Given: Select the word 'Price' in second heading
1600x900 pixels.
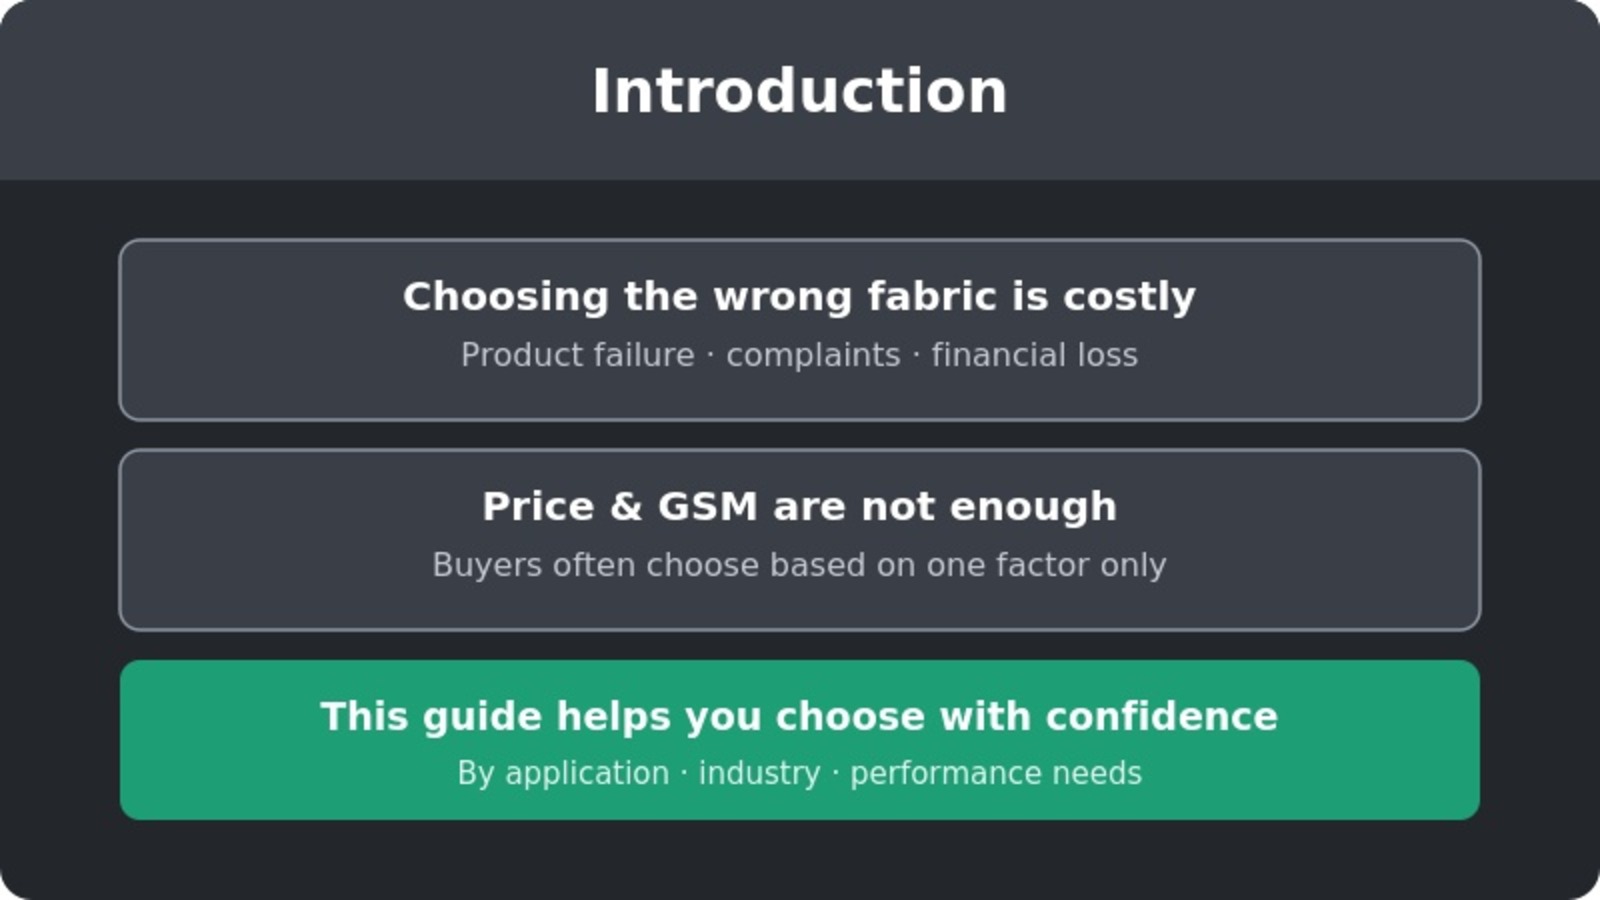Looking at the screenshot, I should tap(538, 506).
